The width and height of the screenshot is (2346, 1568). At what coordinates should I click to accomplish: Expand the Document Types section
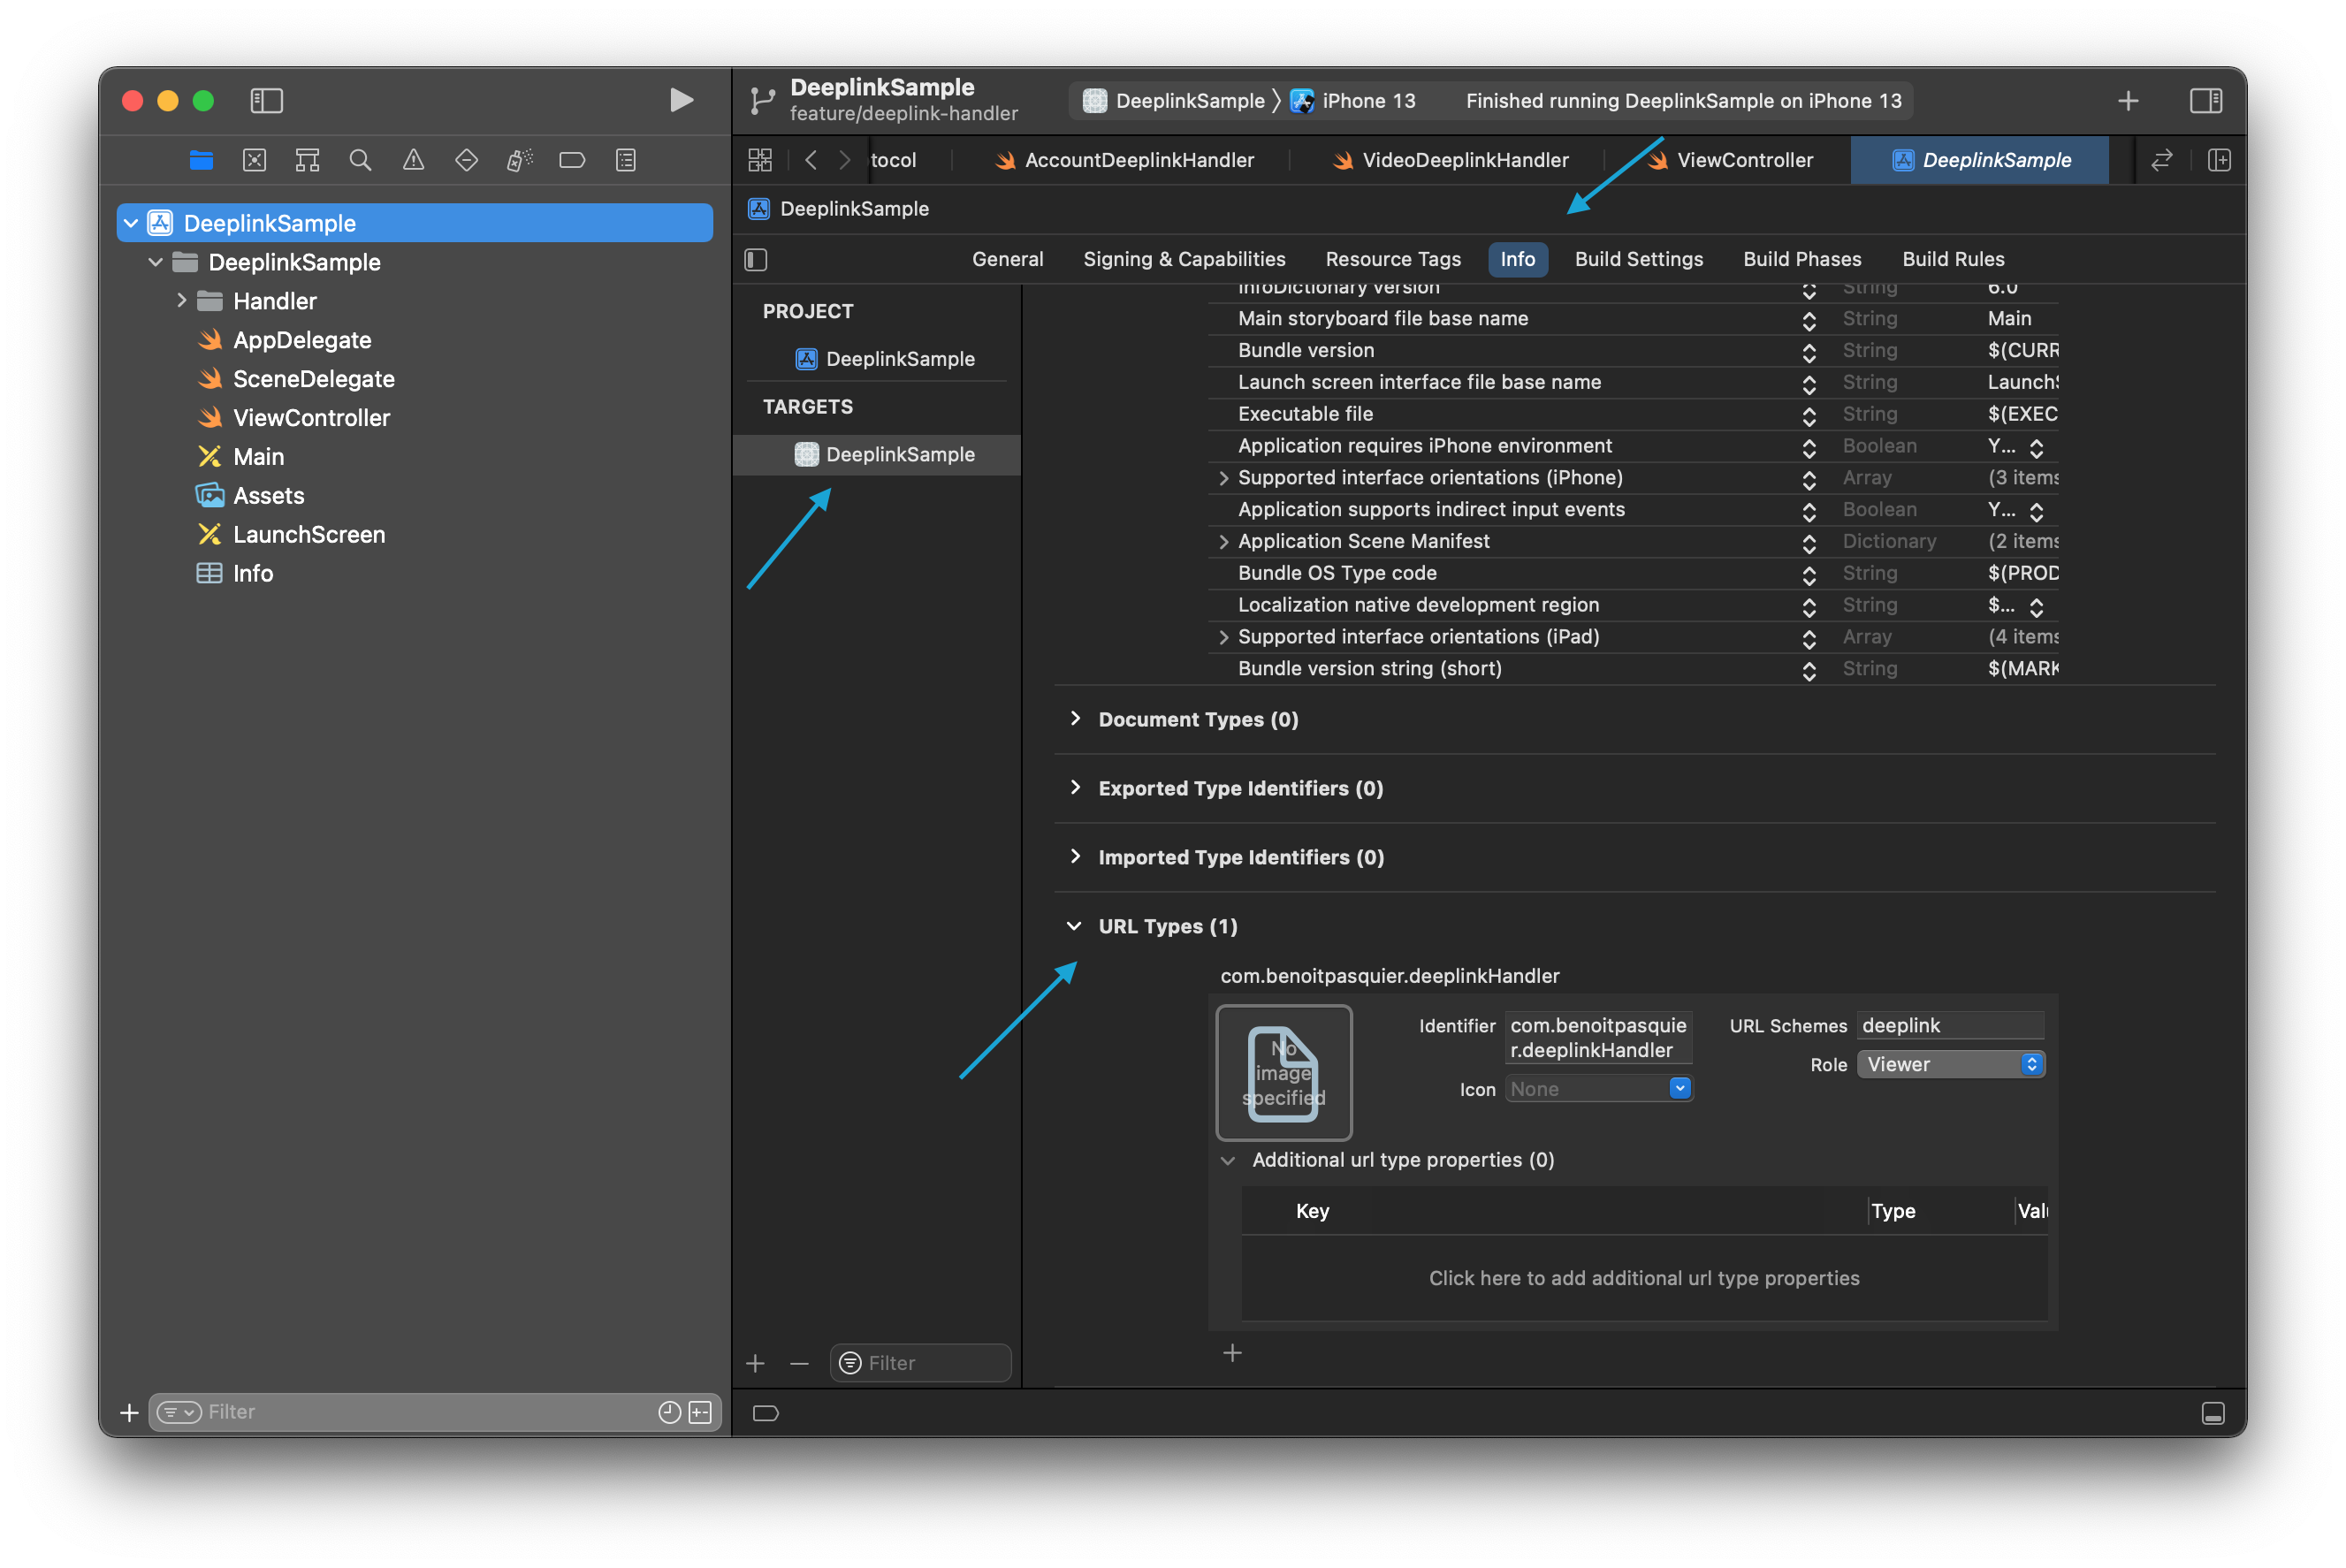1075,719
